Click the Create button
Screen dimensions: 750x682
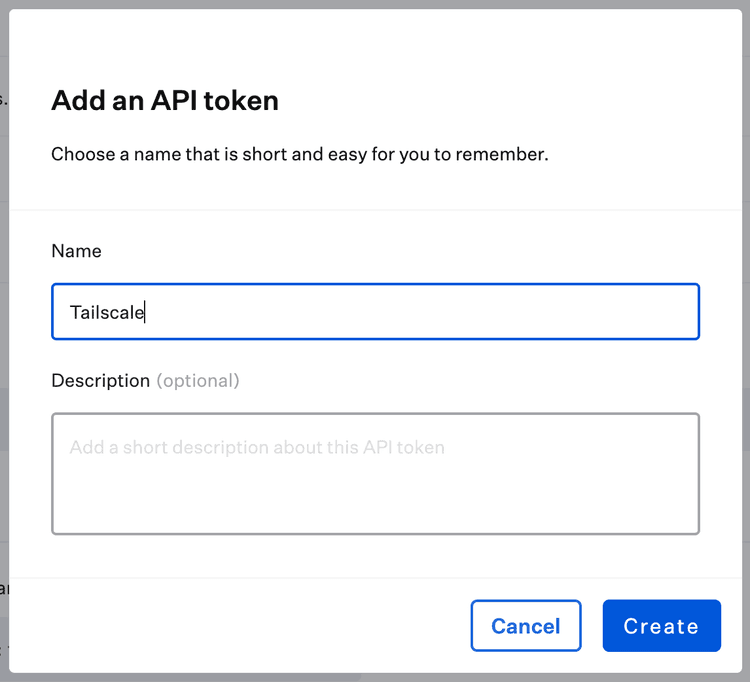click(x=662, y=626)
